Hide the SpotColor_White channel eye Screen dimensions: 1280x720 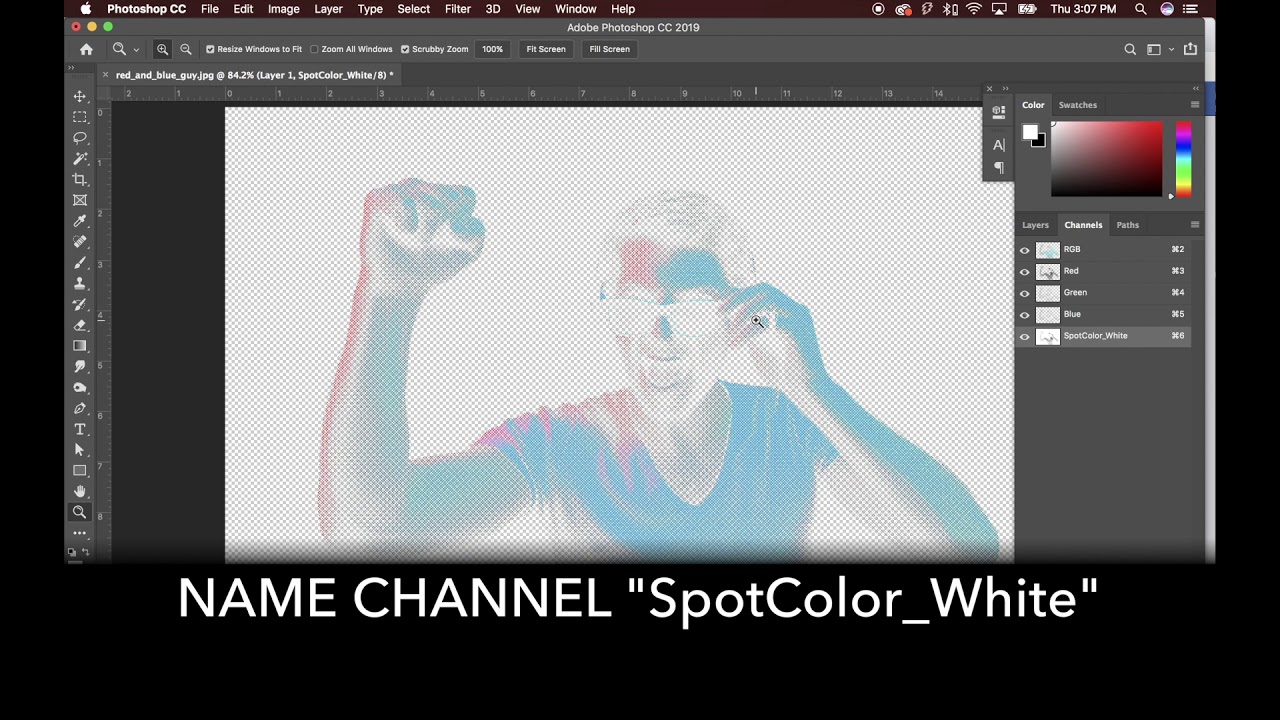tap(1024, 337)
